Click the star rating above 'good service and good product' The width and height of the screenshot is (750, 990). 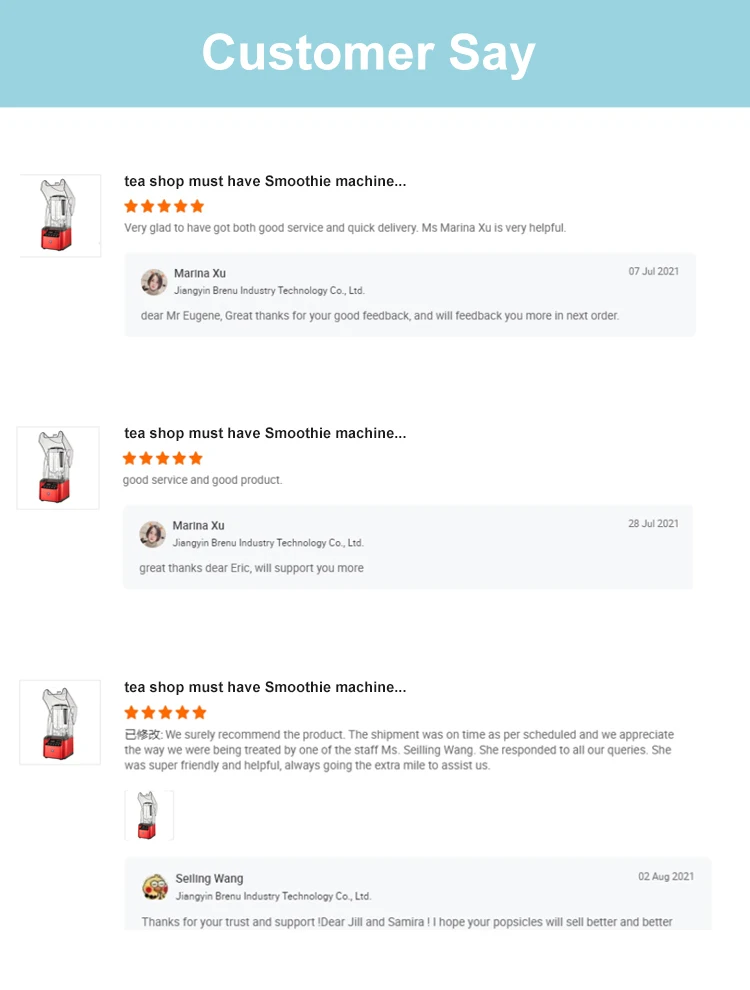(x=162, y=458)
